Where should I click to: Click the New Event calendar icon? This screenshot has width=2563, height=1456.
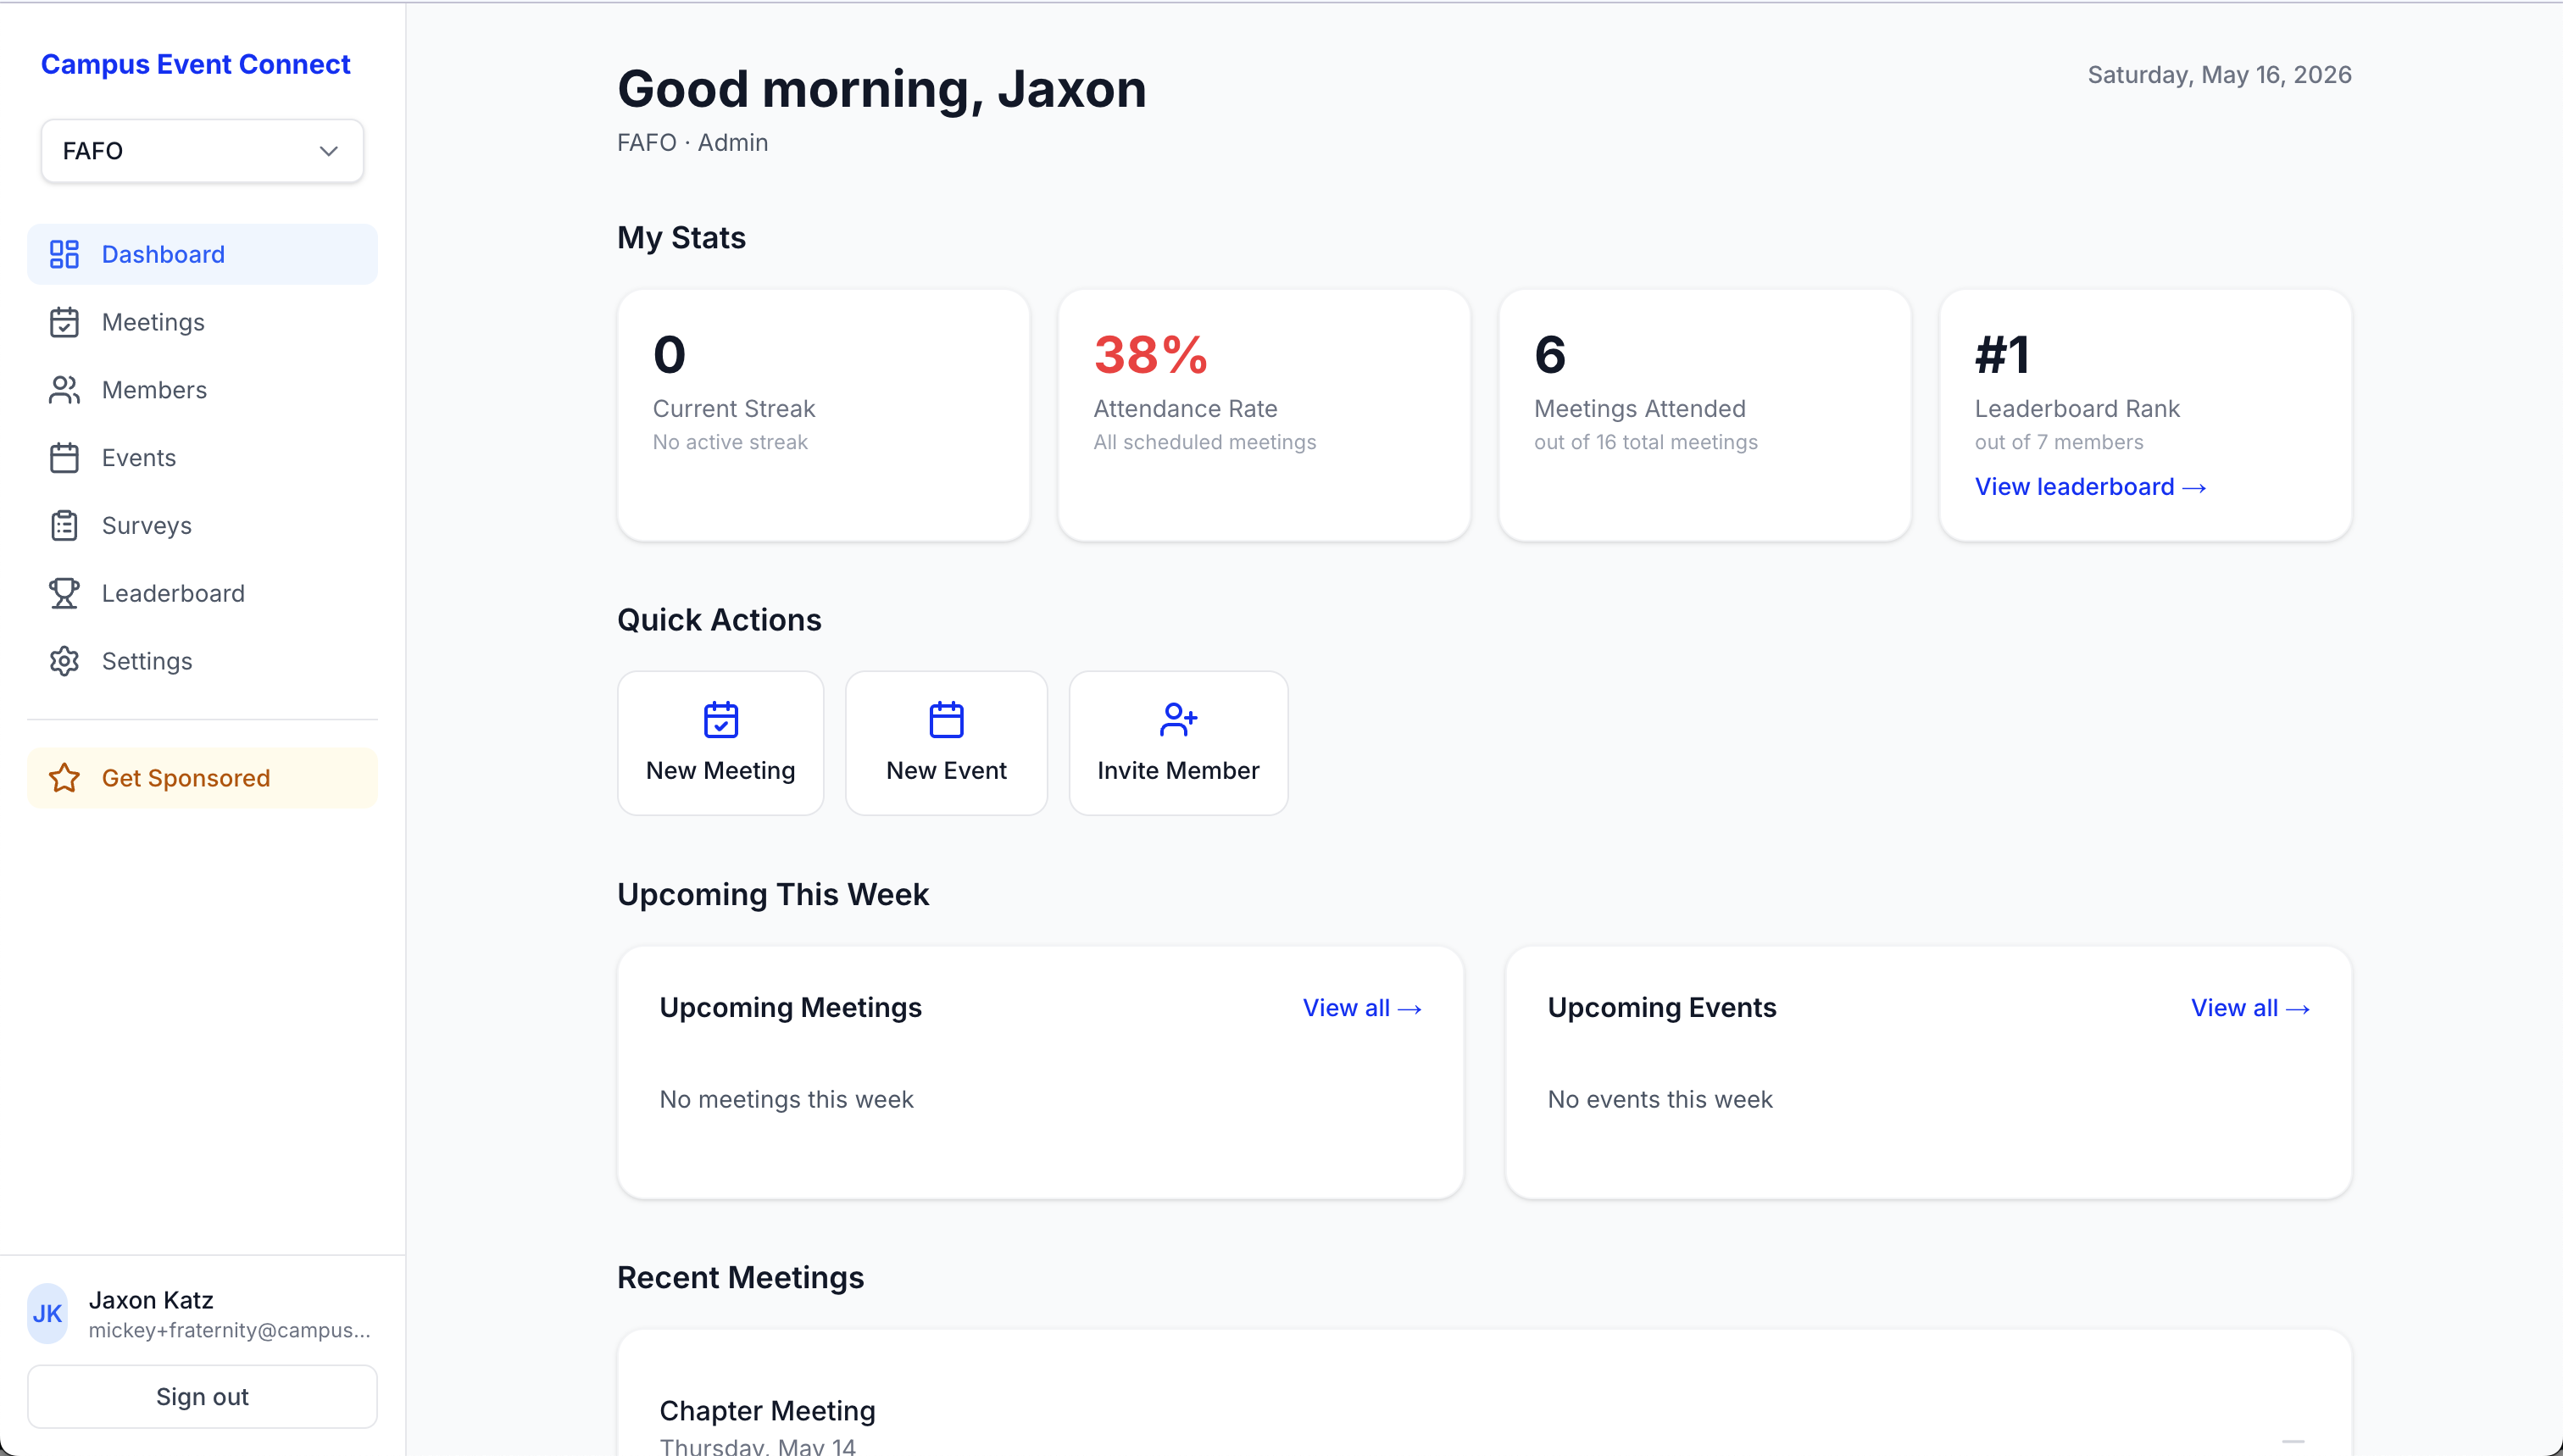[946, 719]
